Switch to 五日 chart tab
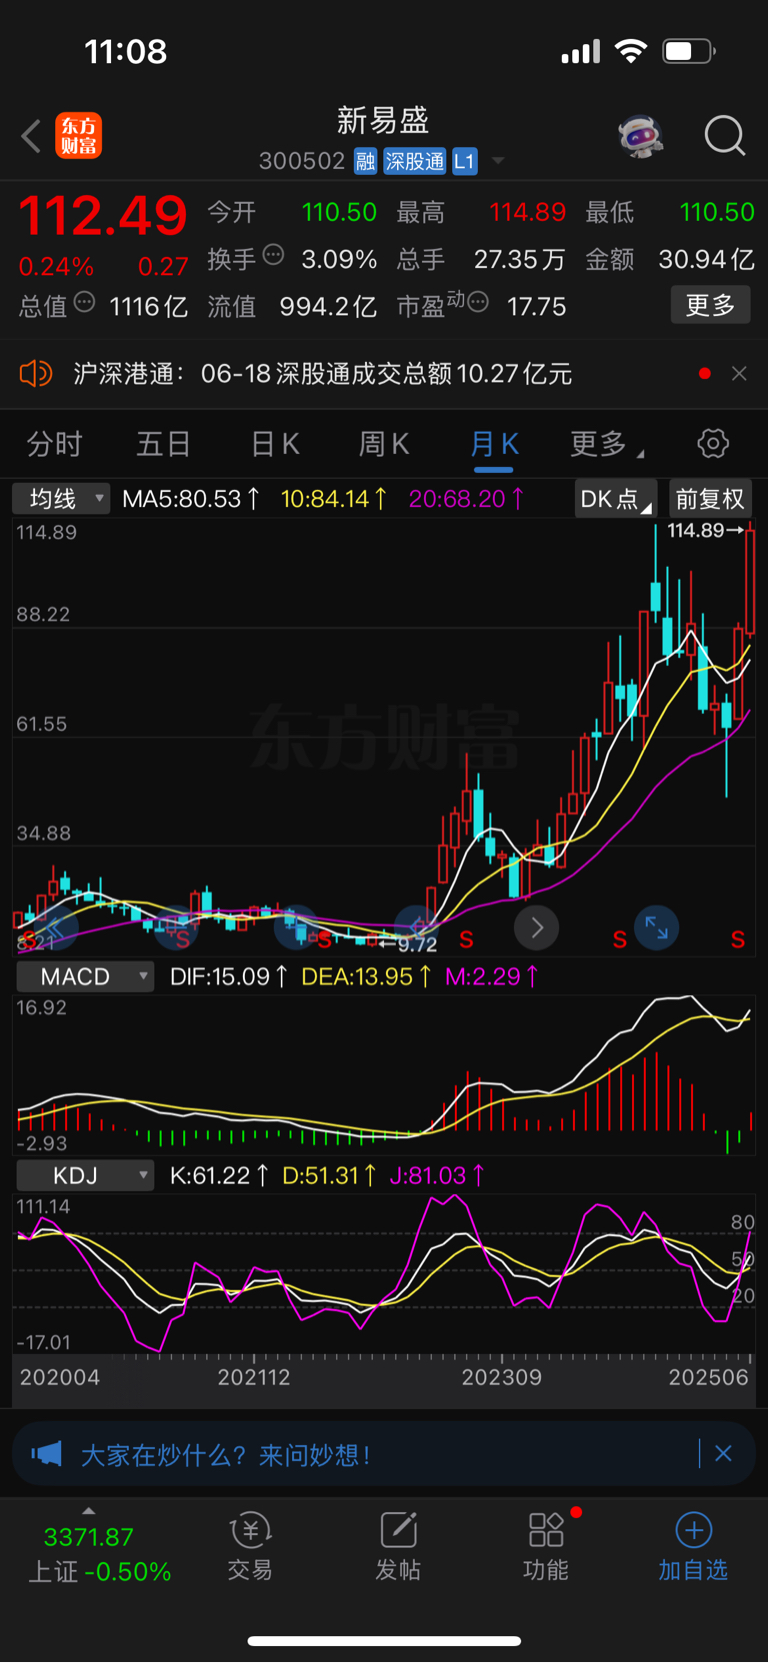The width and height of the screenshot is (768, 1663). click(x=163, y=444)
